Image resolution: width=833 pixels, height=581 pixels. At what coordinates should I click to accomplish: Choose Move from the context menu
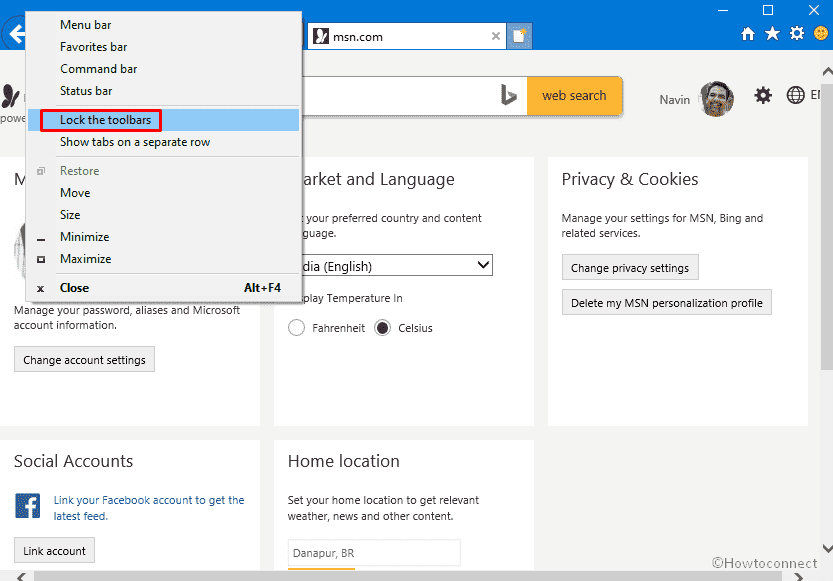163,193
